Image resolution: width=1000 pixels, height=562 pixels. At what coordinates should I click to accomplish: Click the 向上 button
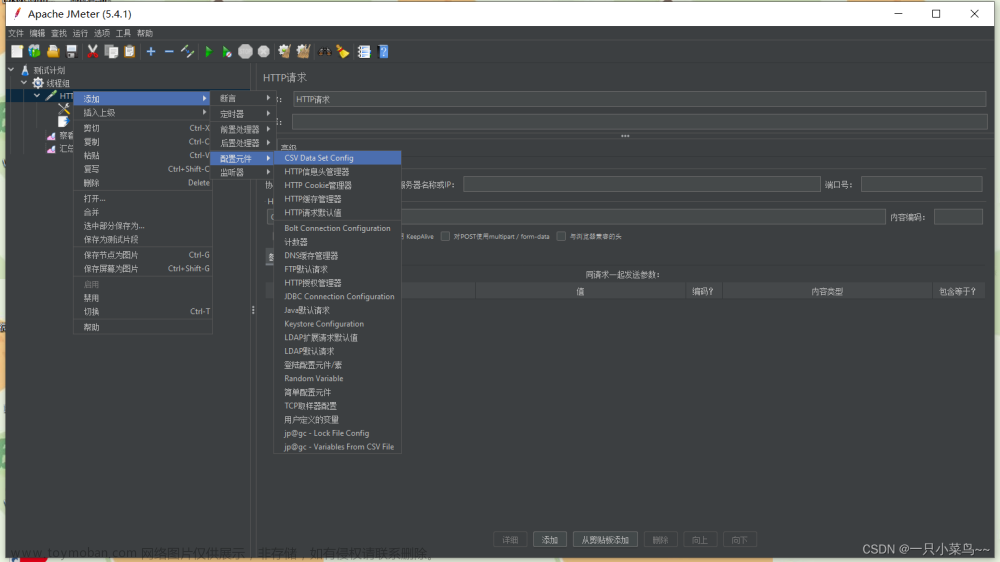tap(700, 540)
